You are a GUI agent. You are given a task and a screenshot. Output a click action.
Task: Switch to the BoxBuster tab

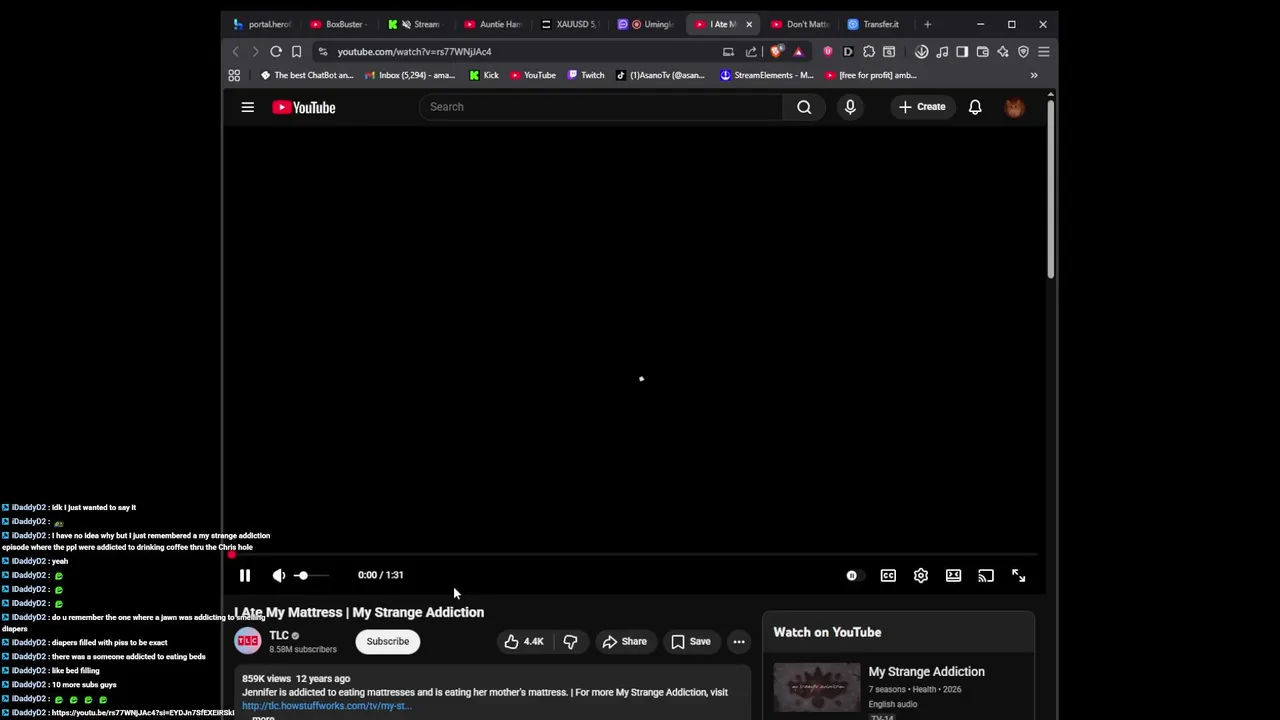(x=338, y=24)
